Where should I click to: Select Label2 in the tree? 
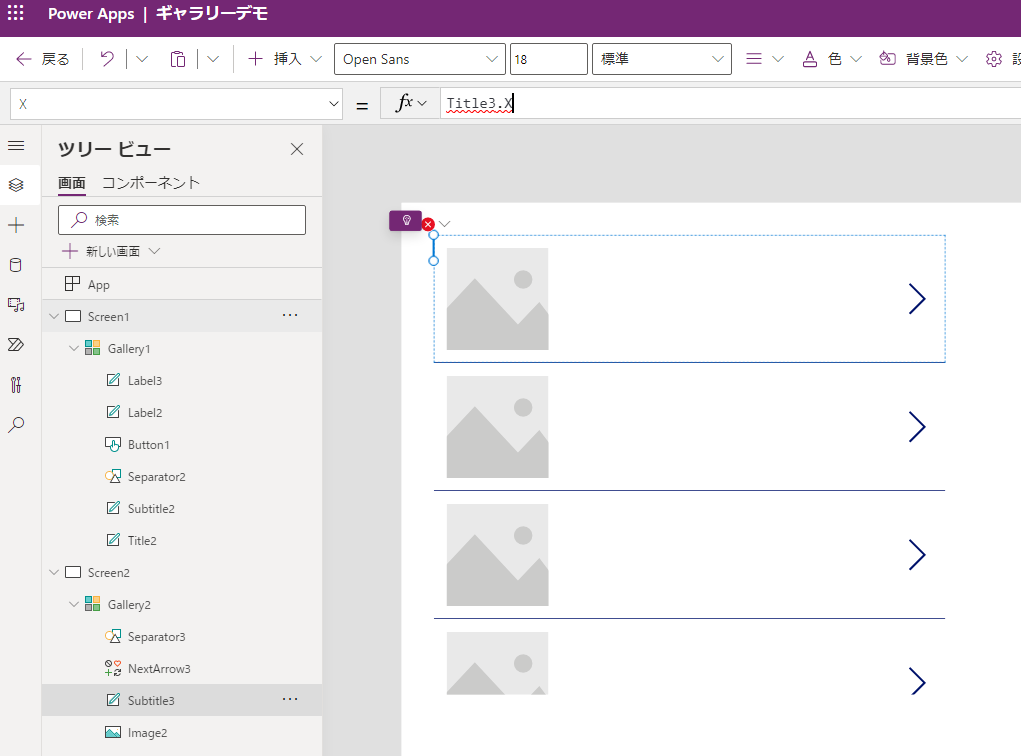(x=145, y=412)
